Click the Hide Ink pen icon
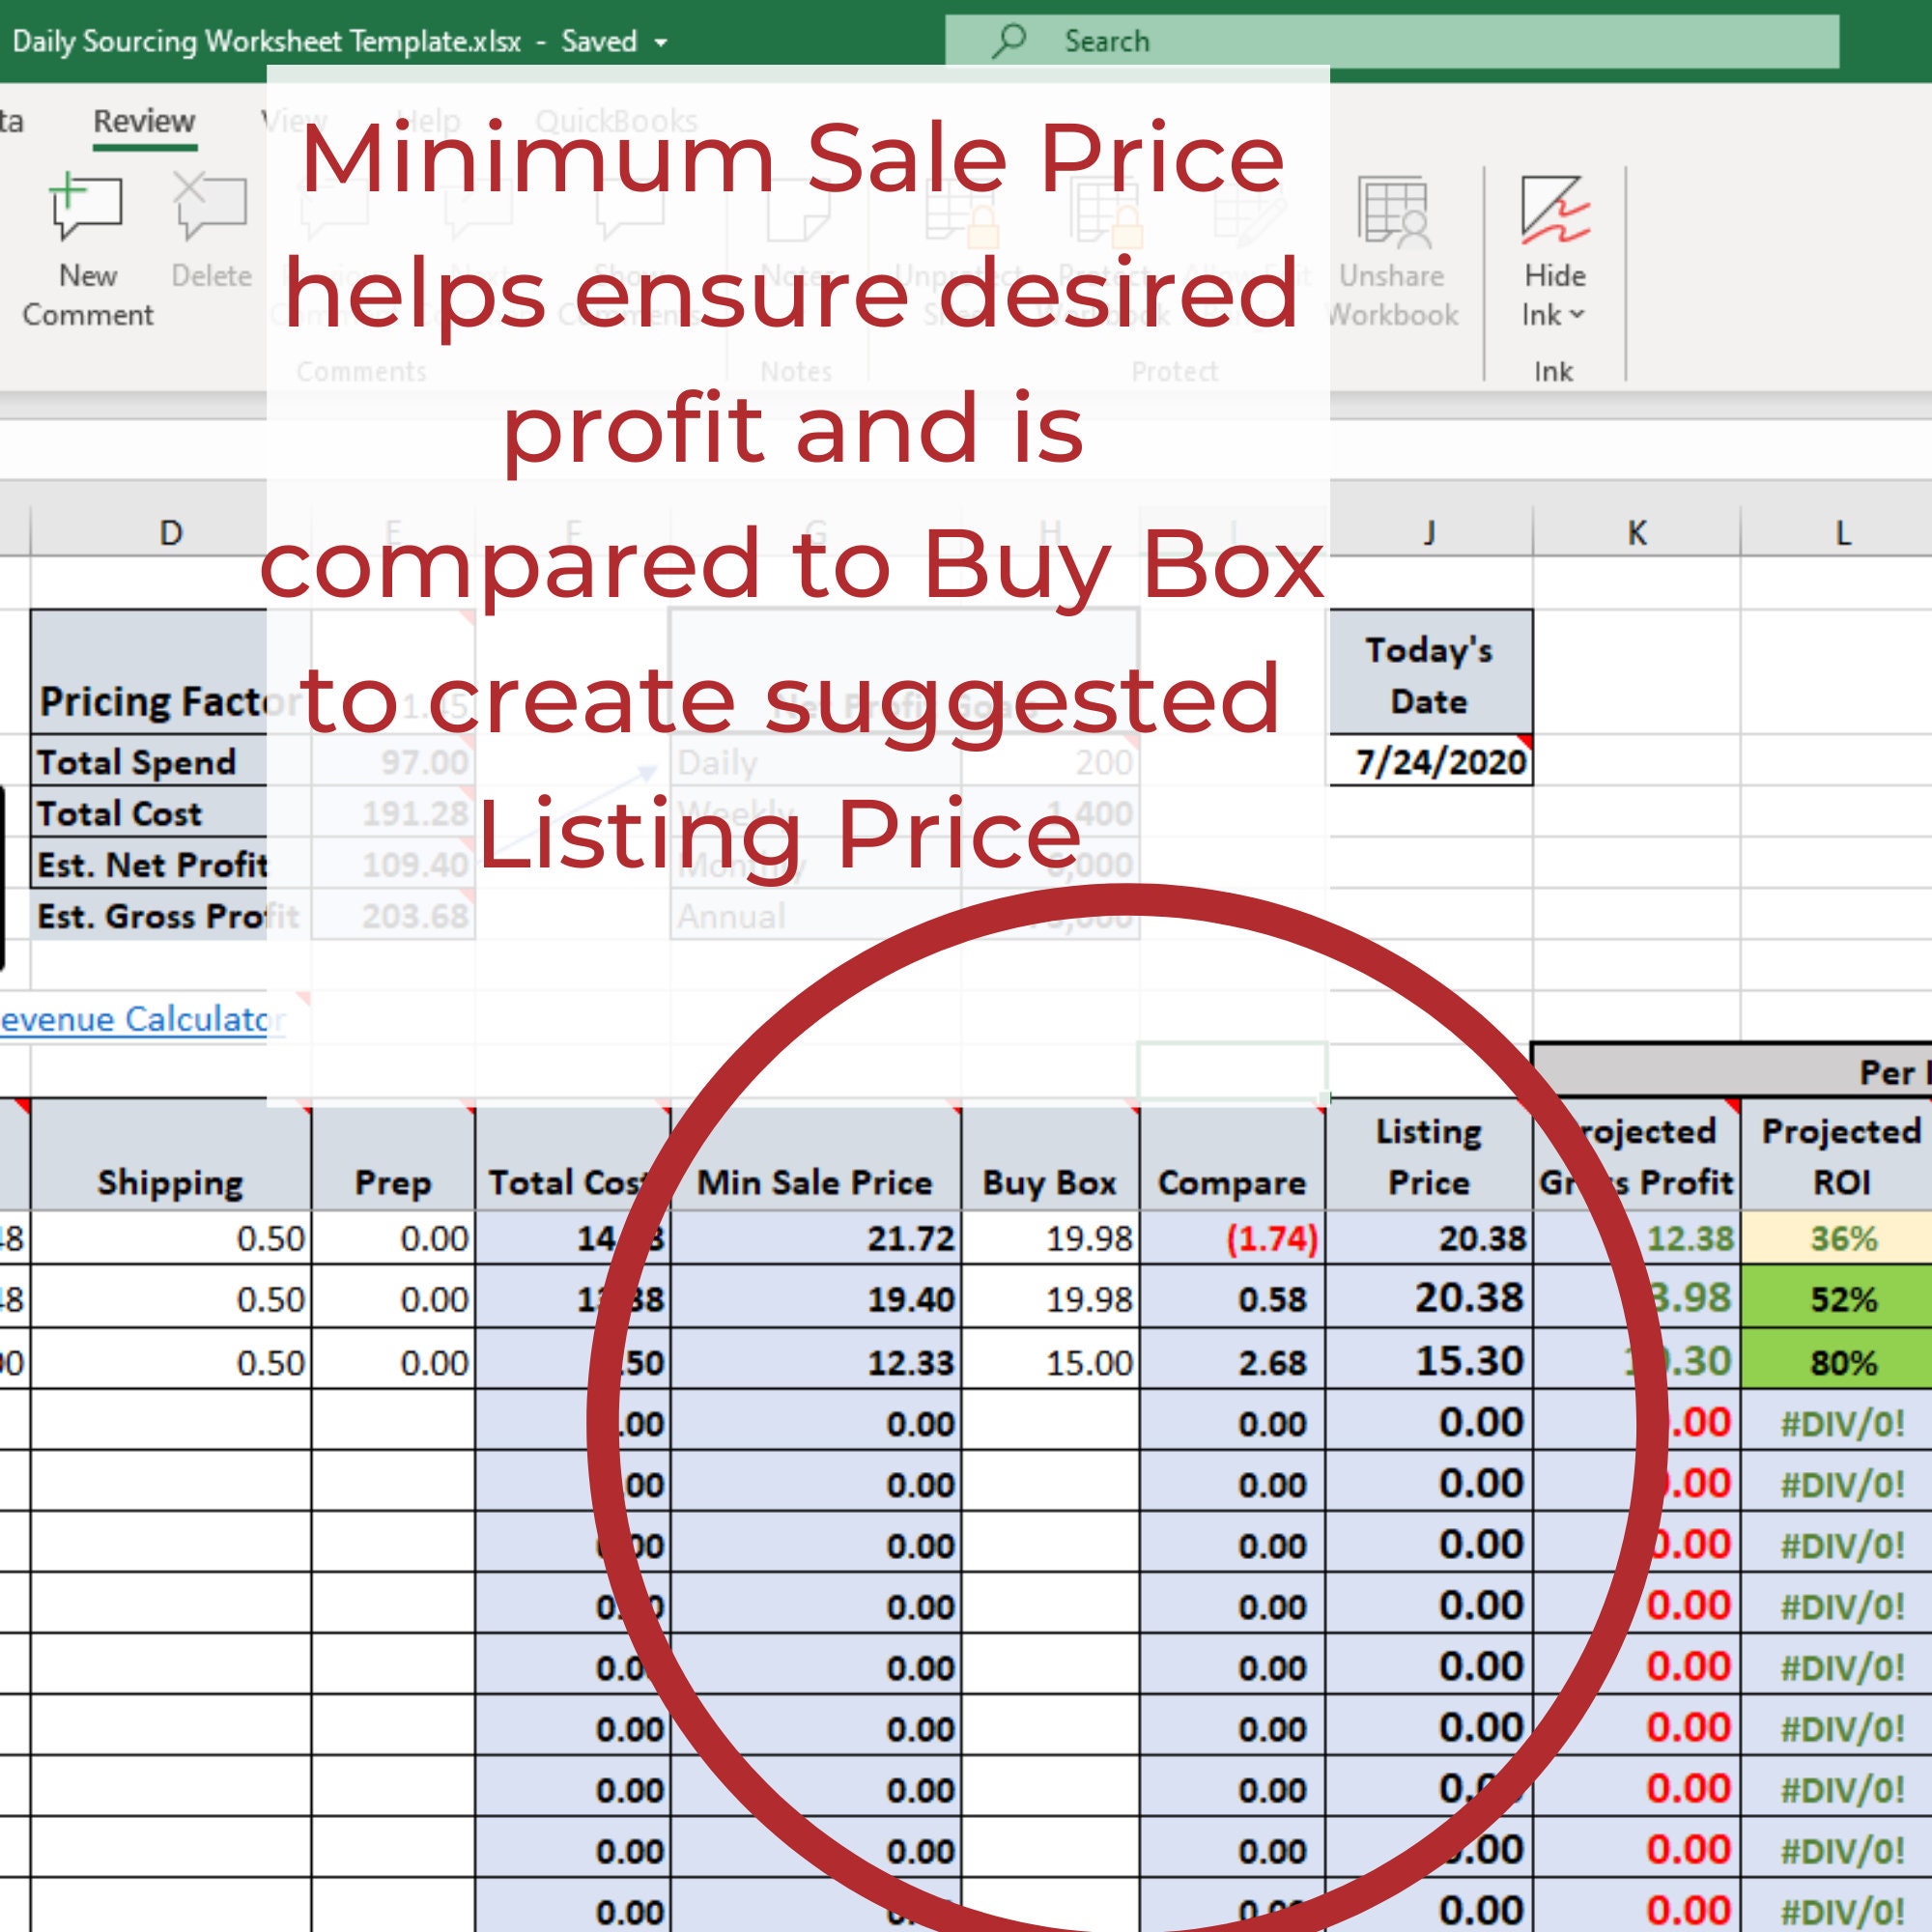 (x=1554, y=210)
